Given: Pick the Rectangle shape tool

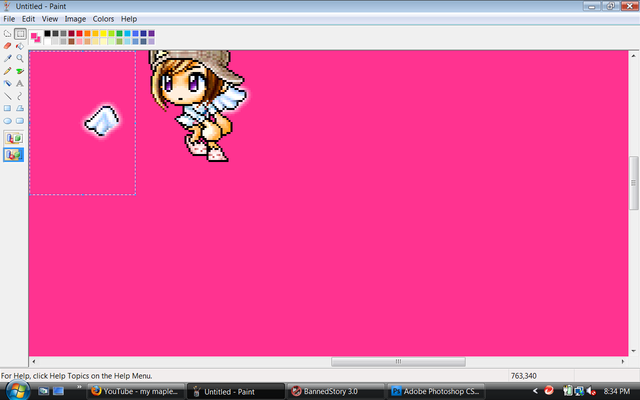Looking at the screenshot, I should (7, 108).
